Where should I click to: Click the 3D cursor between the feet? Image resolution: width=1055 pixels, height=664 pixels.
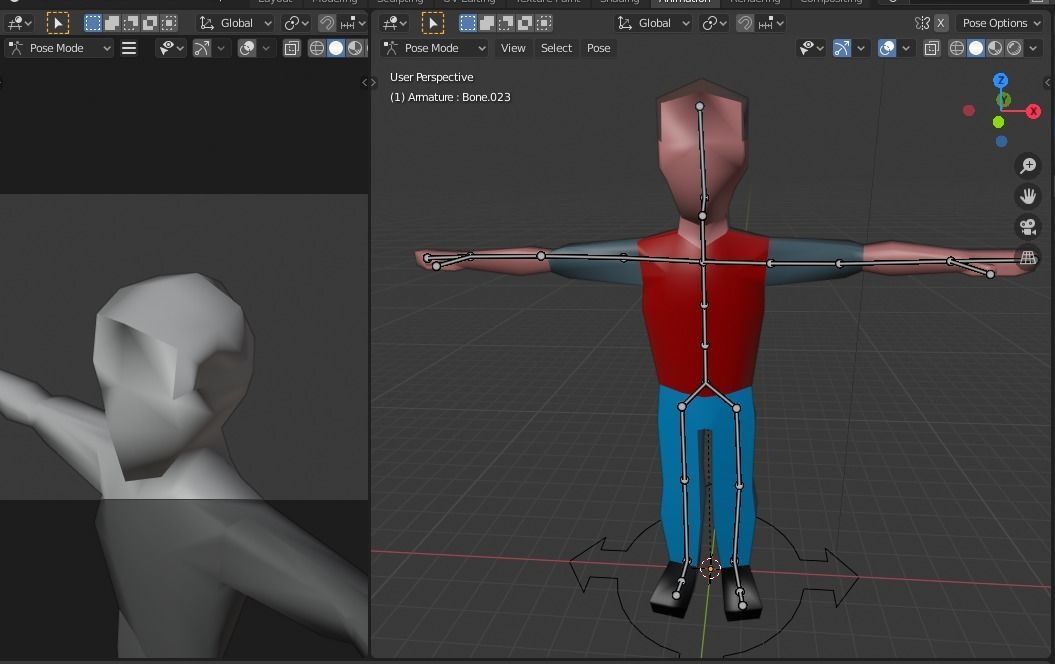(710, 568)
